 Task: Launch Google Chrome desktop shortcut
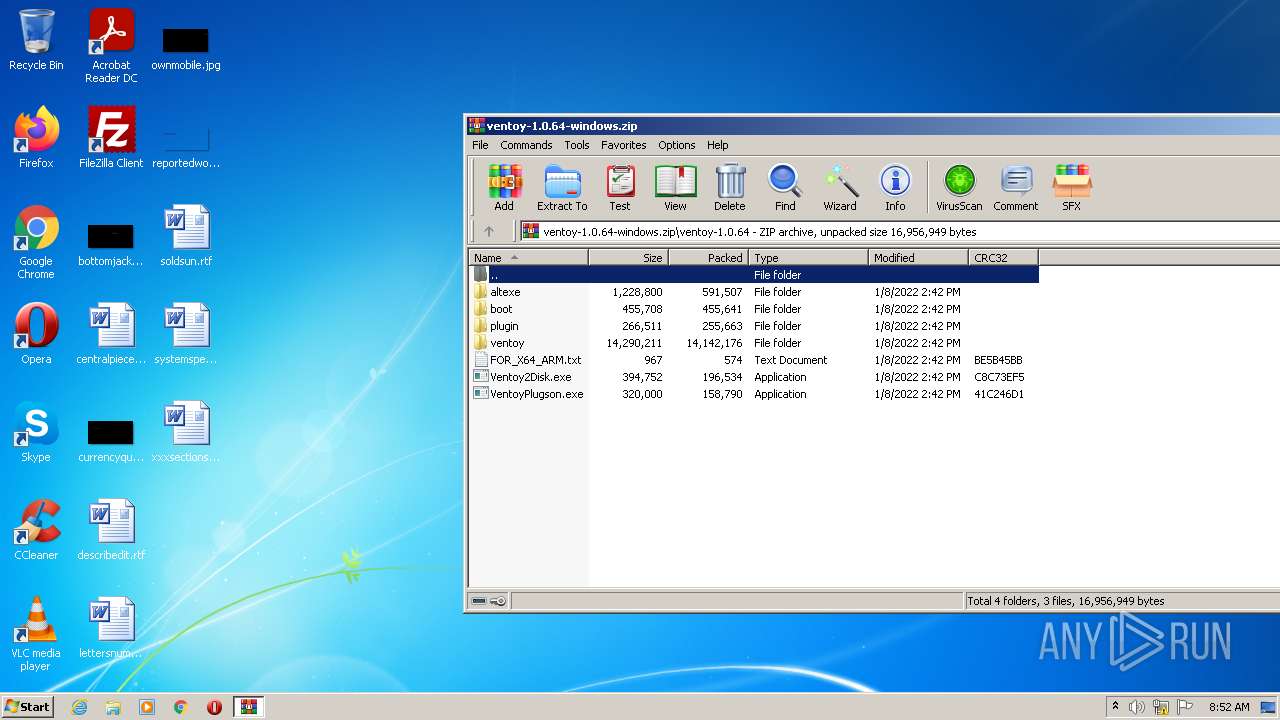tap(36, 242)
